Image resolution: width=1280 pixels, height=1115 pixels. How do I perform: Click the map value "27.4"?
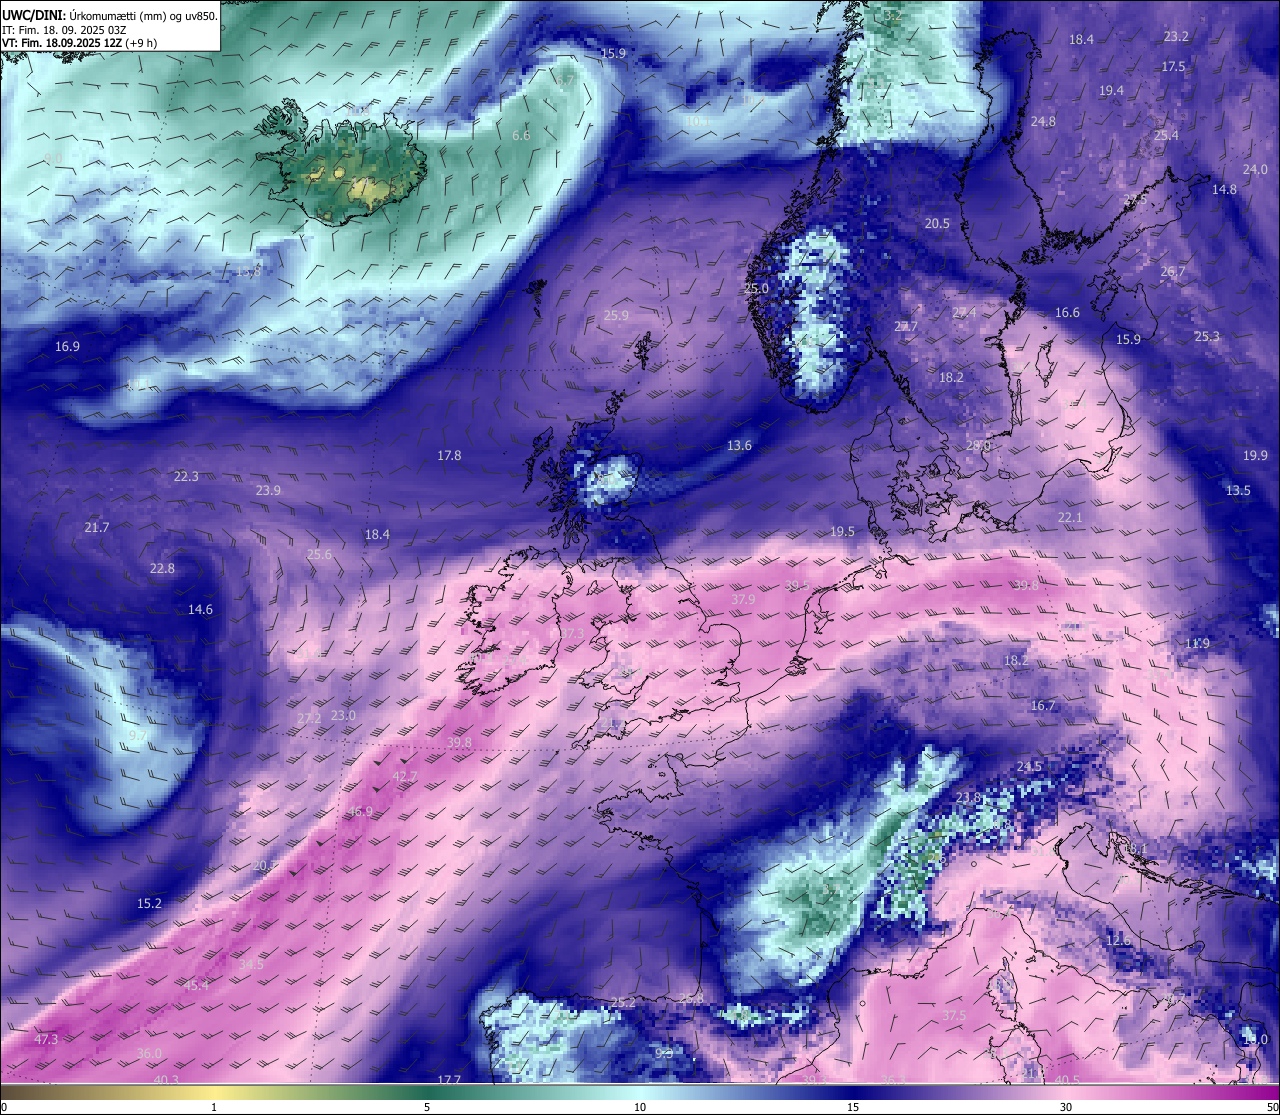coord(964,313)
